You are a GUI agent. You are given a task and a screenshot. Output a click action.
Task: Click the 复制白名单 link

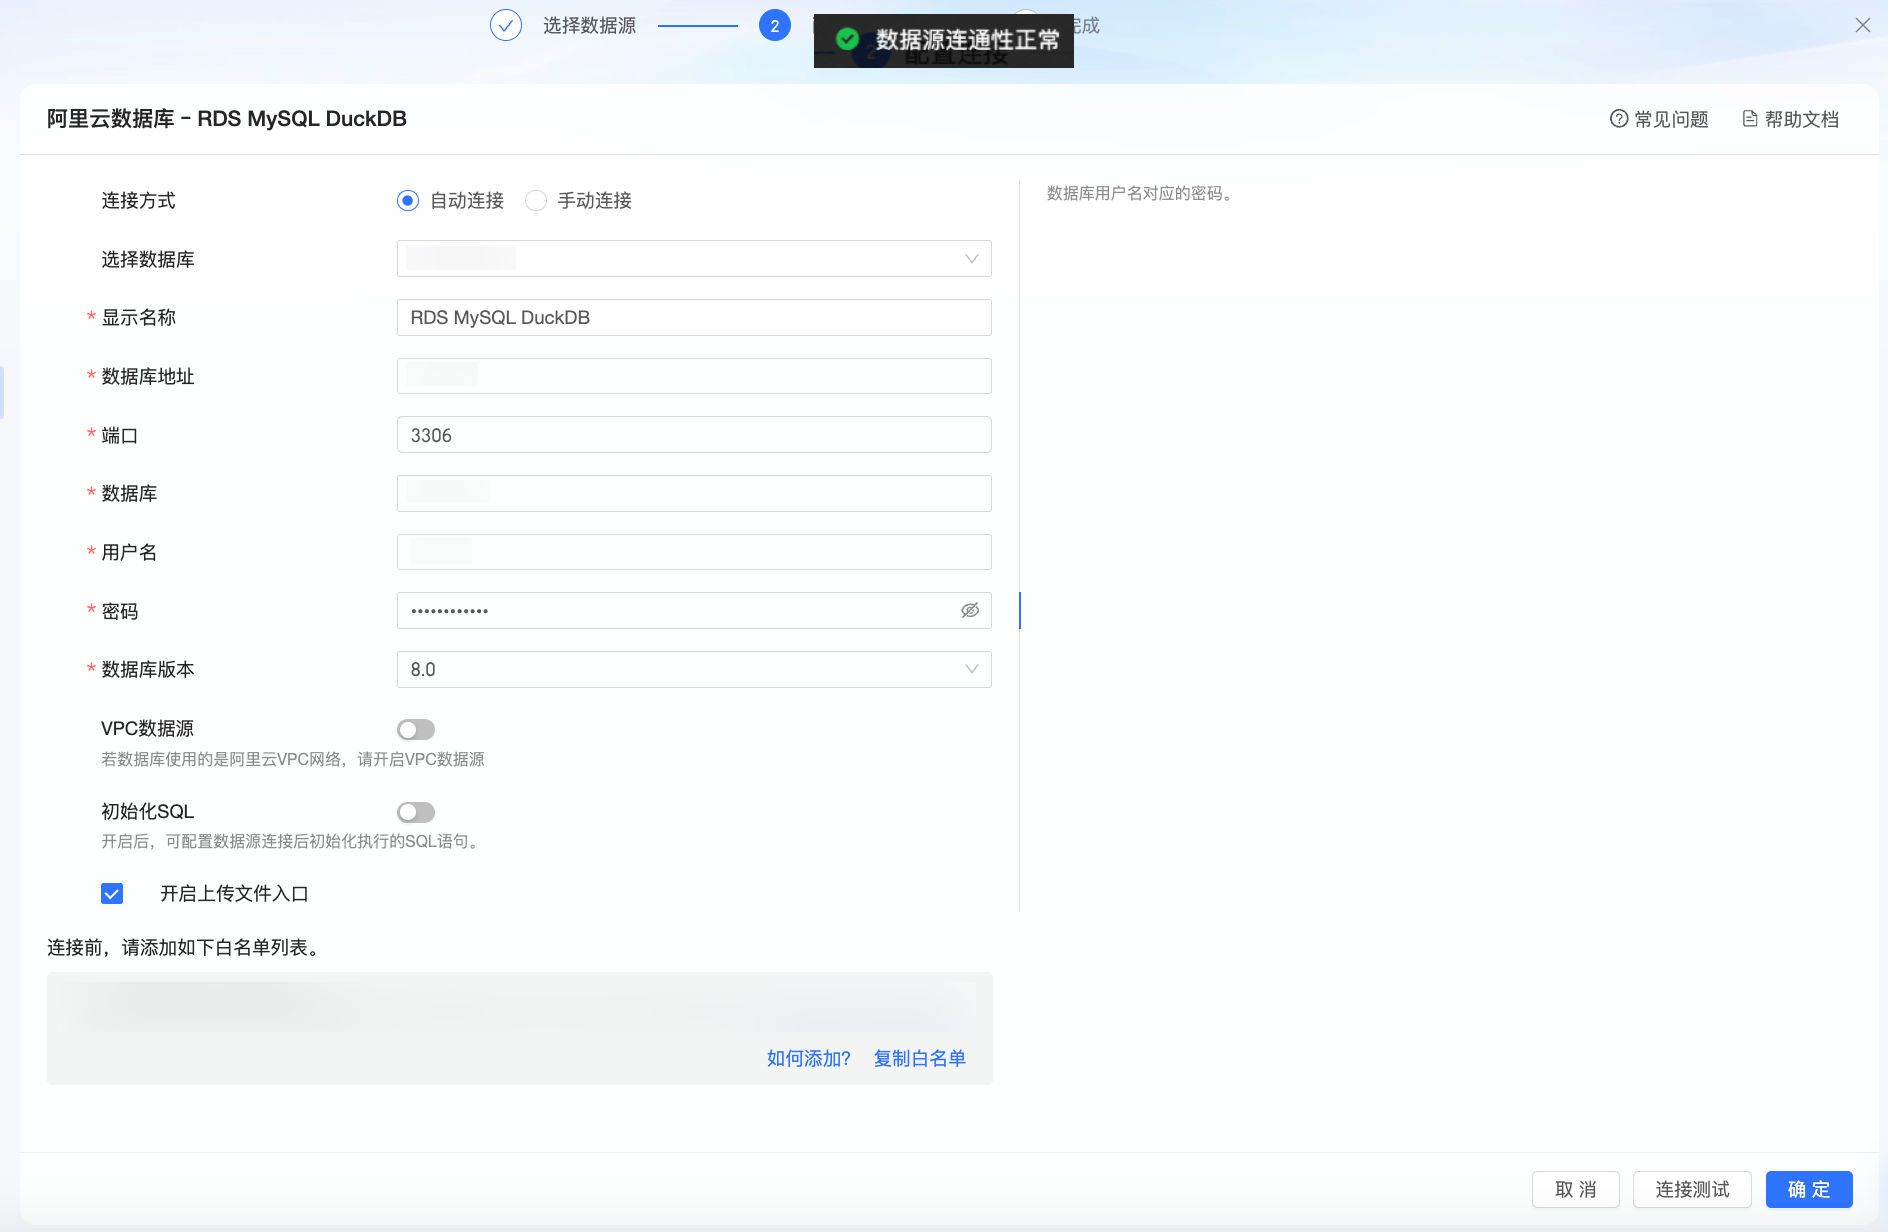coord(920,1059)
